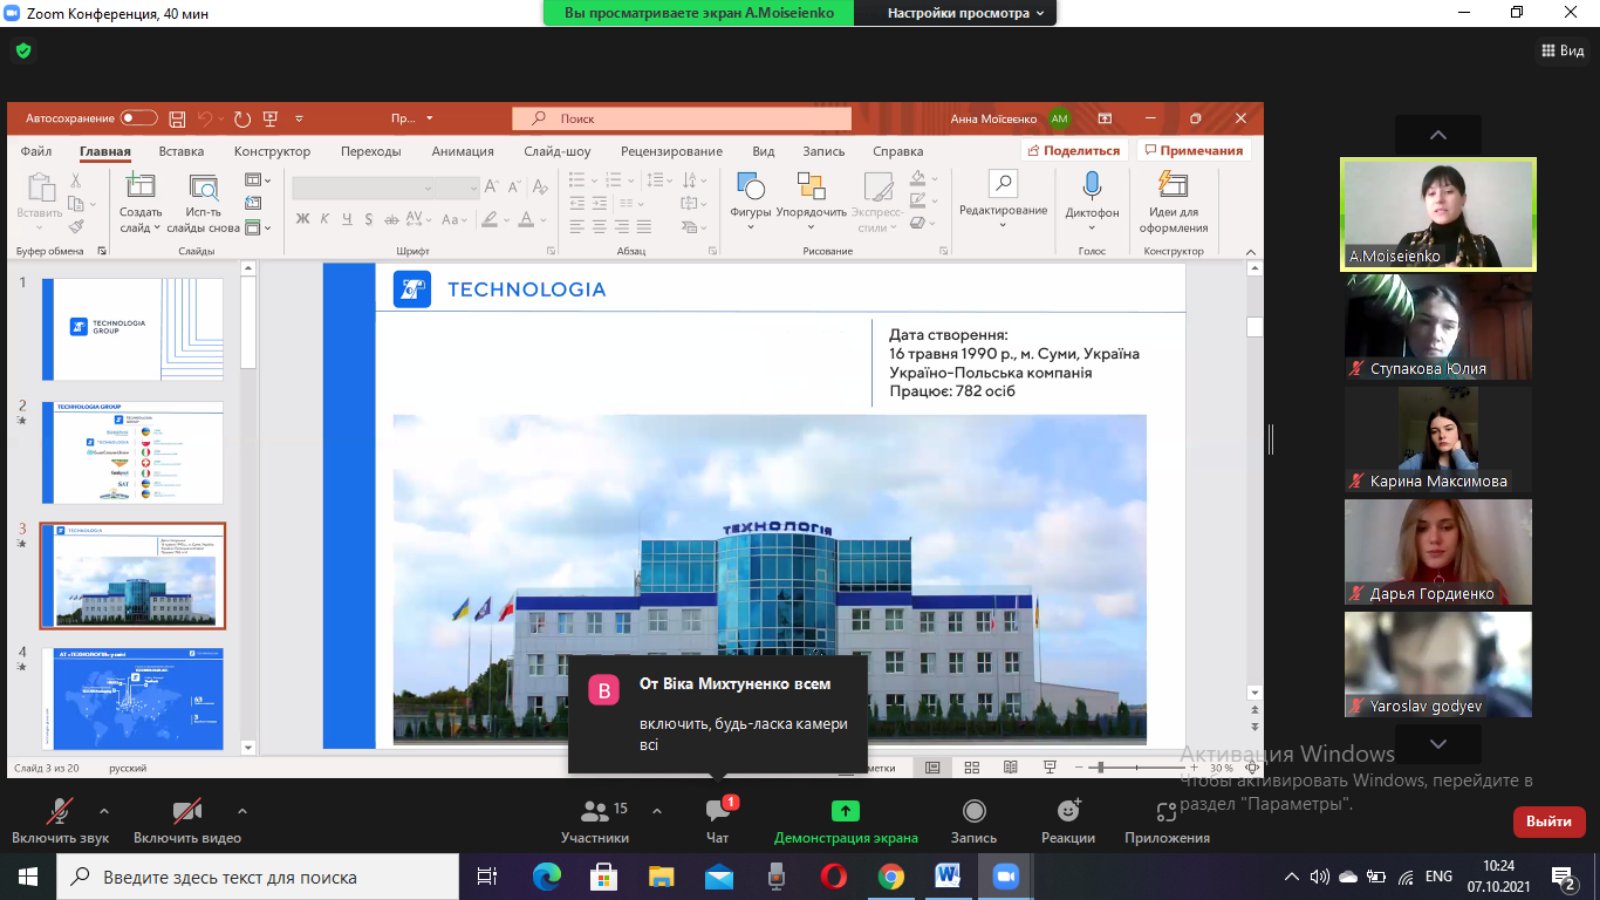This screenshot has height=900, width=1600.
Task: Open the font name combo box
Action: [363, 187]
